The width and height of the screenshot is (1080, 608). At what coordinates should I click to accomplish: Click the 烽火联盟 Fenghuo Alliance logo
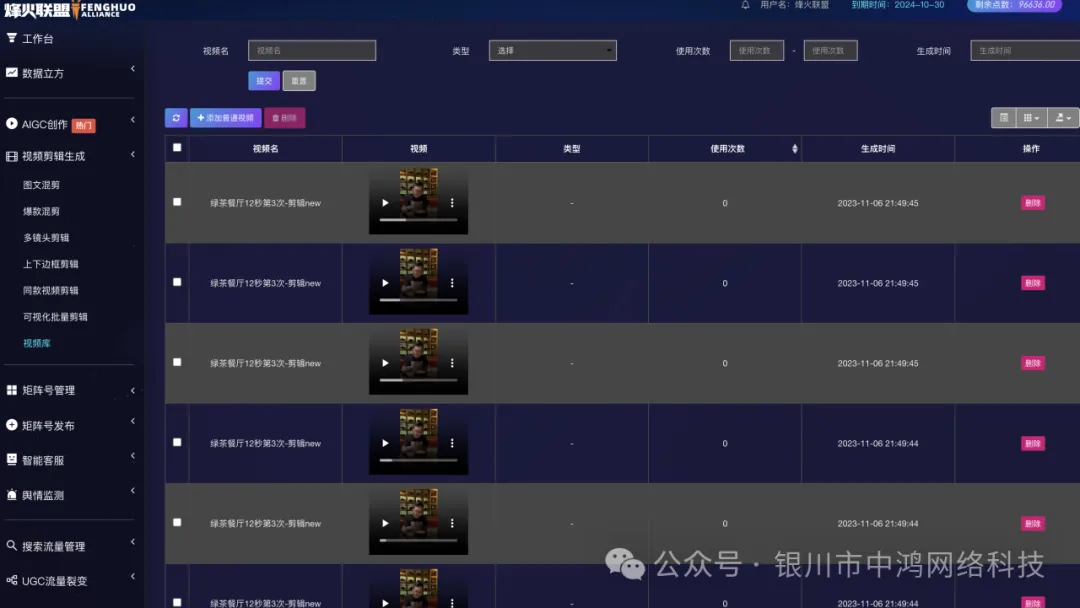(70, 10)
